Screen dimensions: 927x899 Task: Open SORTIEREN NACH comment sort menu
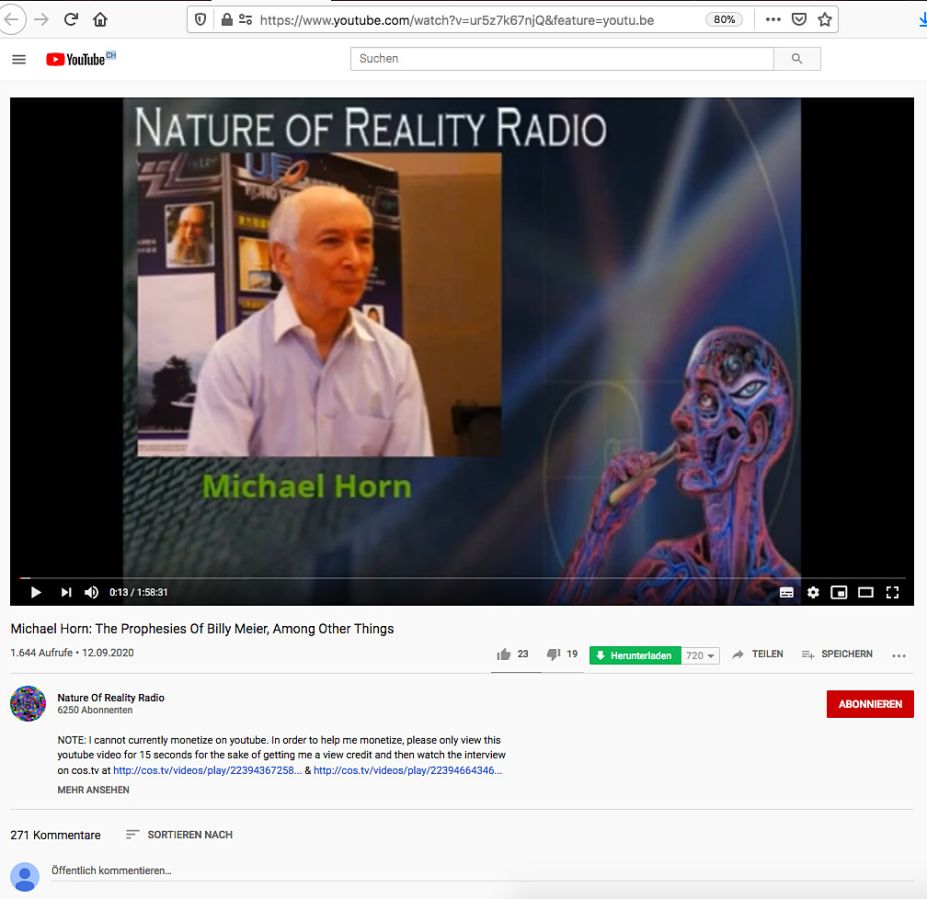coord(179,835)
